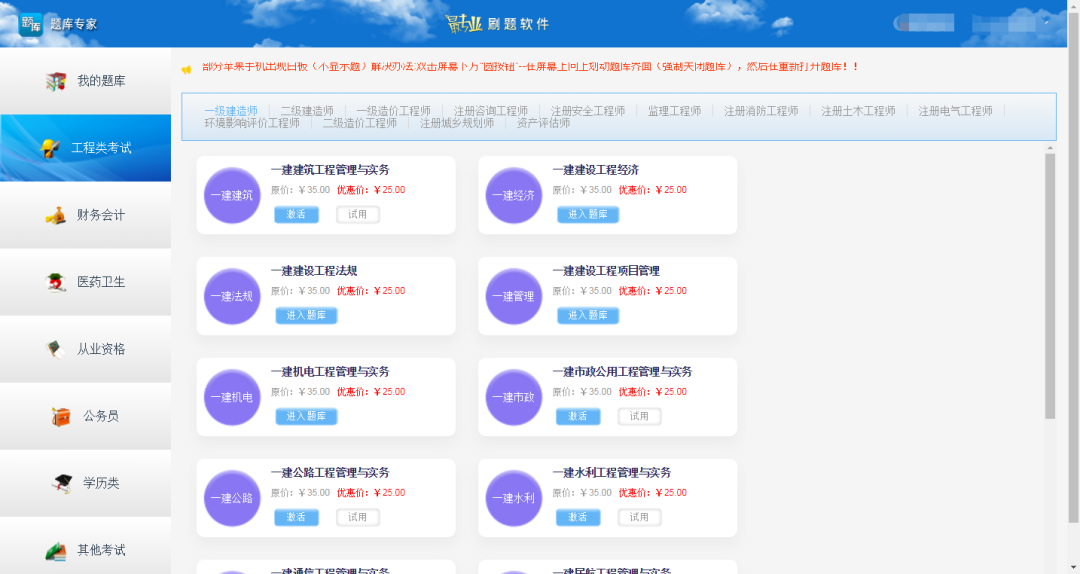Click the 其他考试 sidebar icon
Image resolution: width=1080 pixels, height=574 pixels.
click(x=56, y=550)
